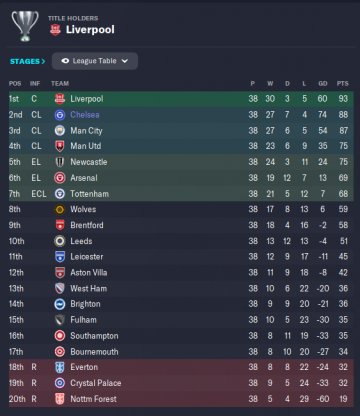
Task: Click the League Table dropdown chevron arrow
Action: pyautogui.click(x=125, y=61)
